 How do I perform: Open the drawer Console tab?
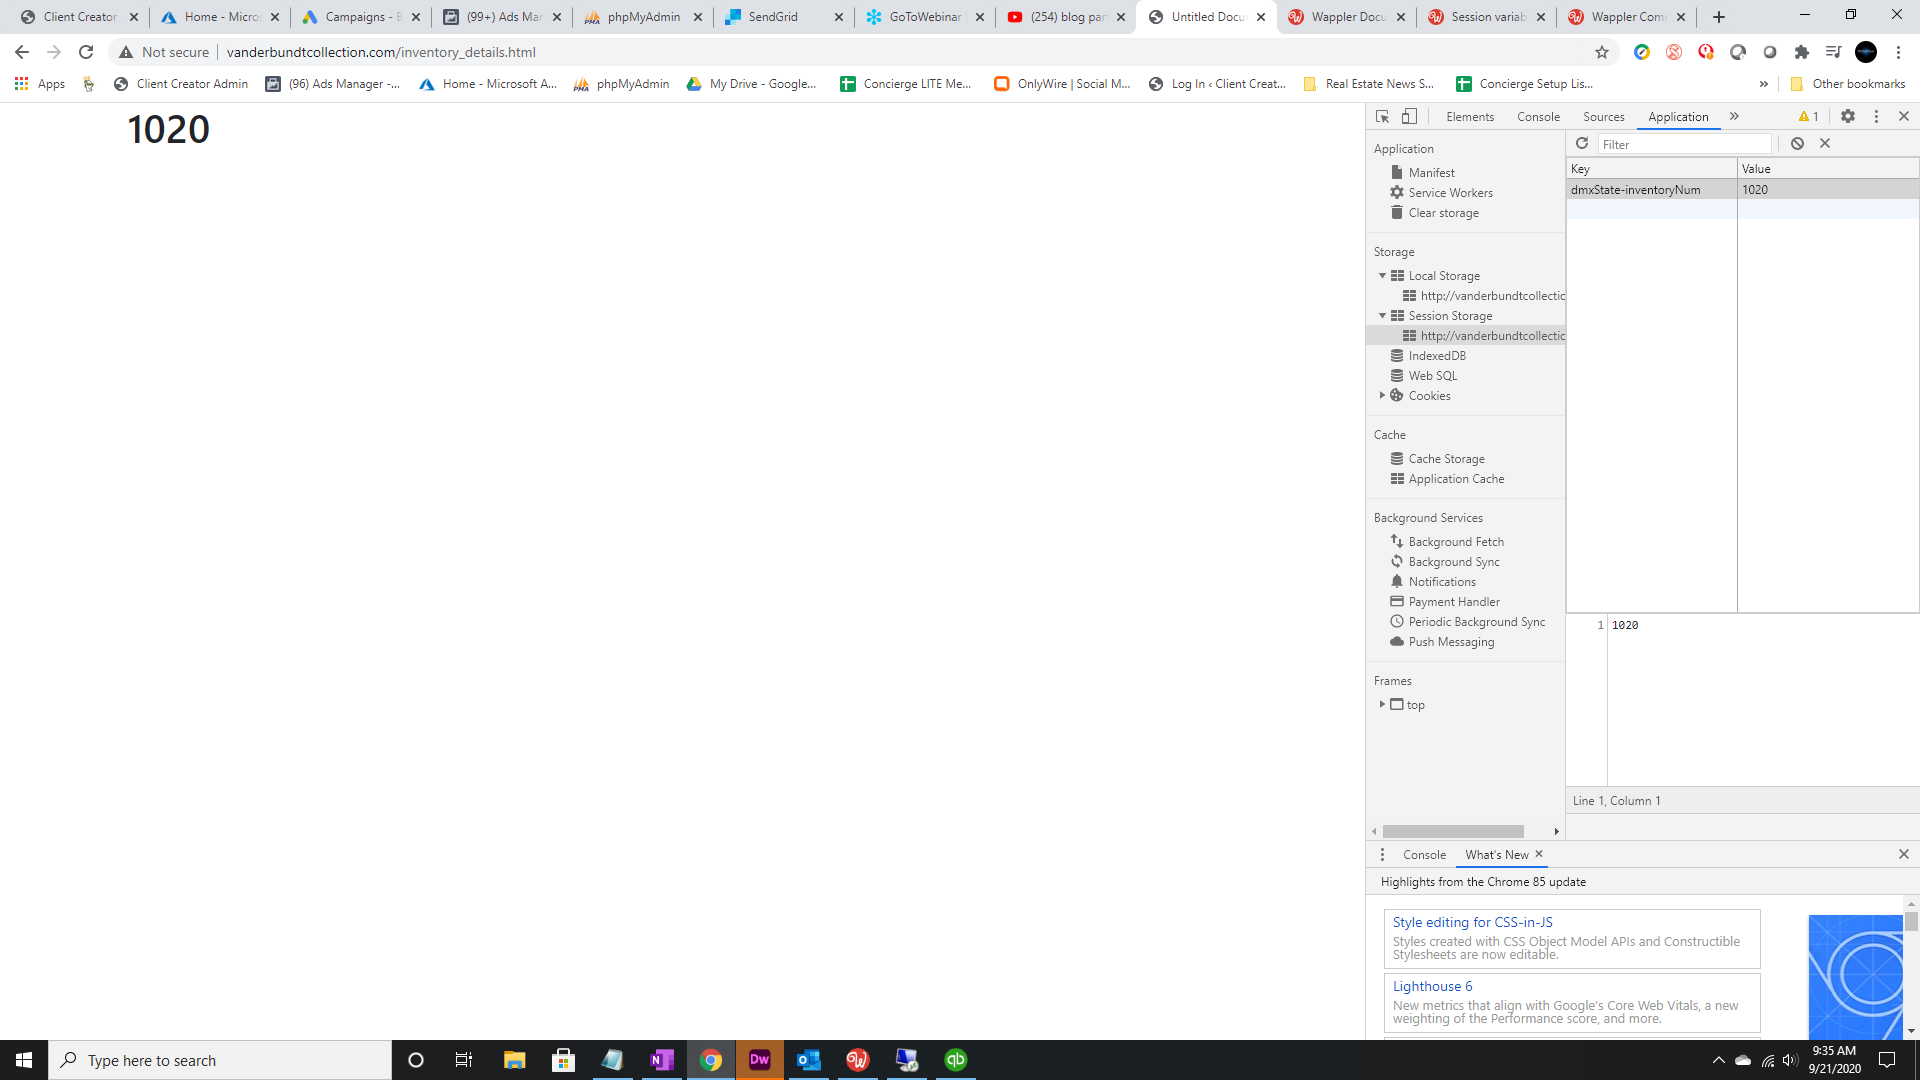pos(1424,855)
